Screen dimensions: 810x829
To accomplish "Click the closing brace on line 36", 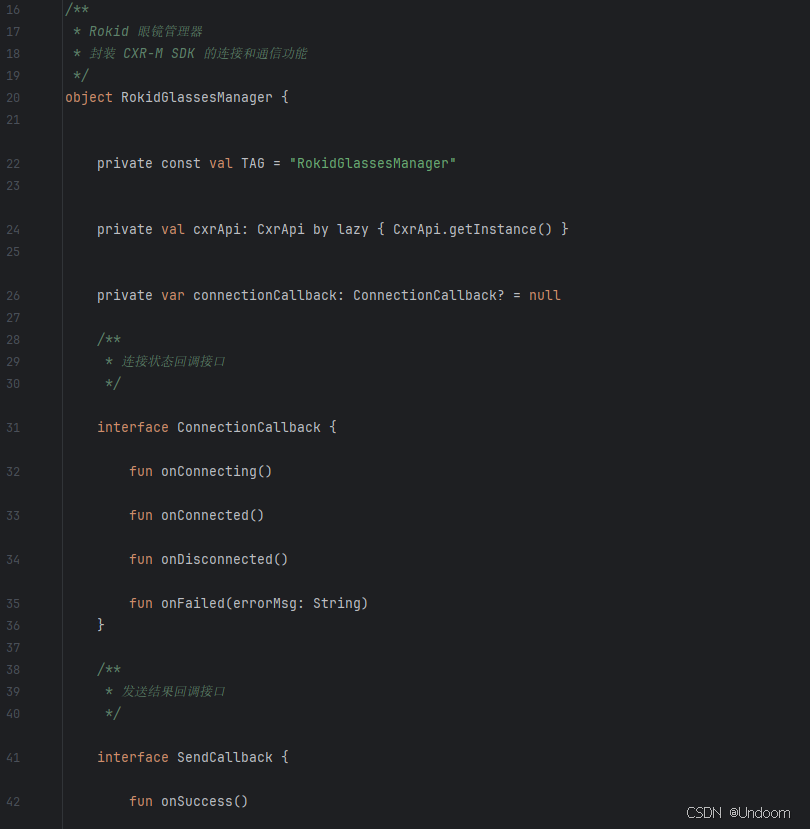I will 100,625.
